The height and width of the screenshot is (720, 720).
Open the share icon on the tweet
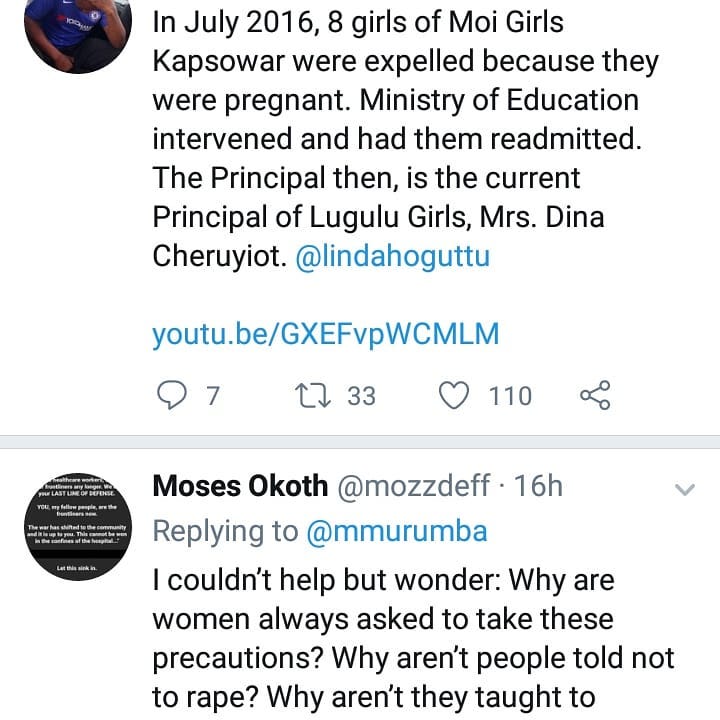tap(595, 397)
